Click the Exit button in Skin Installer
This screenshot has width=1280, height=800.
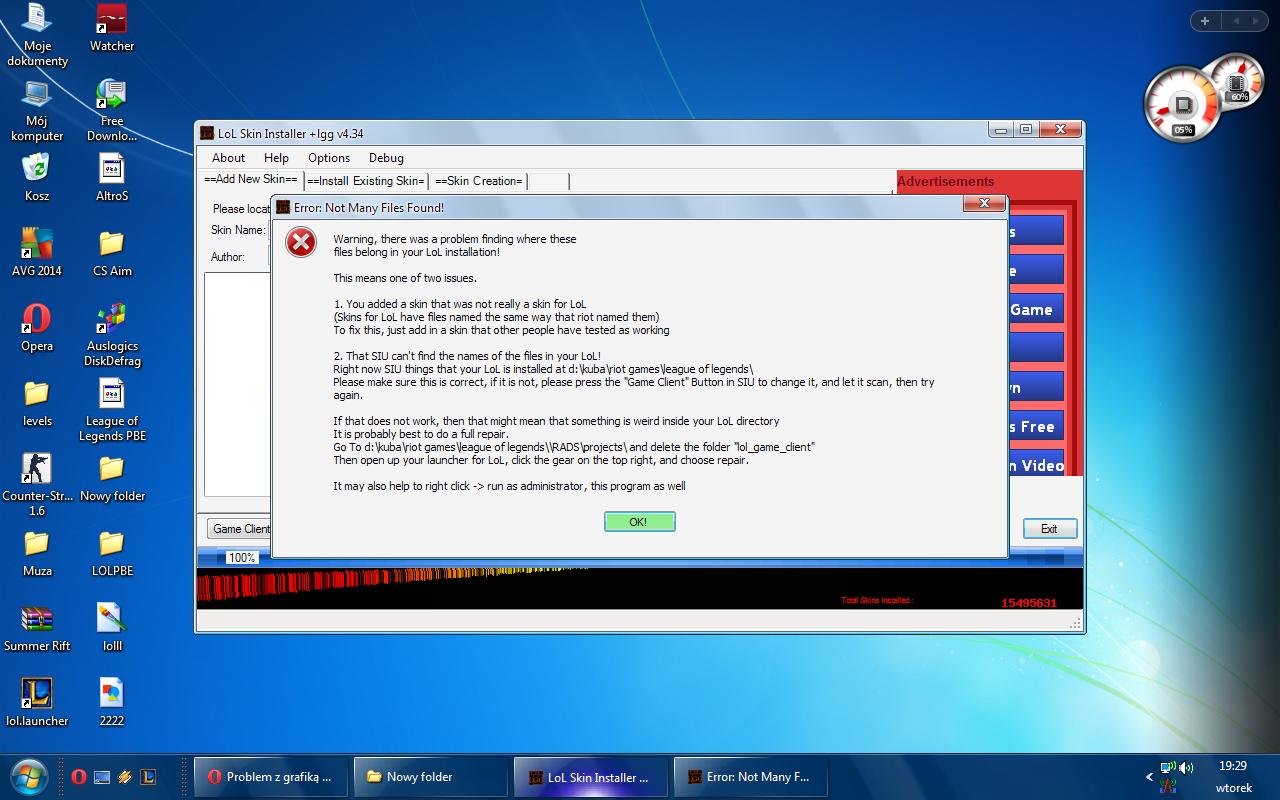coord(1049,529)
